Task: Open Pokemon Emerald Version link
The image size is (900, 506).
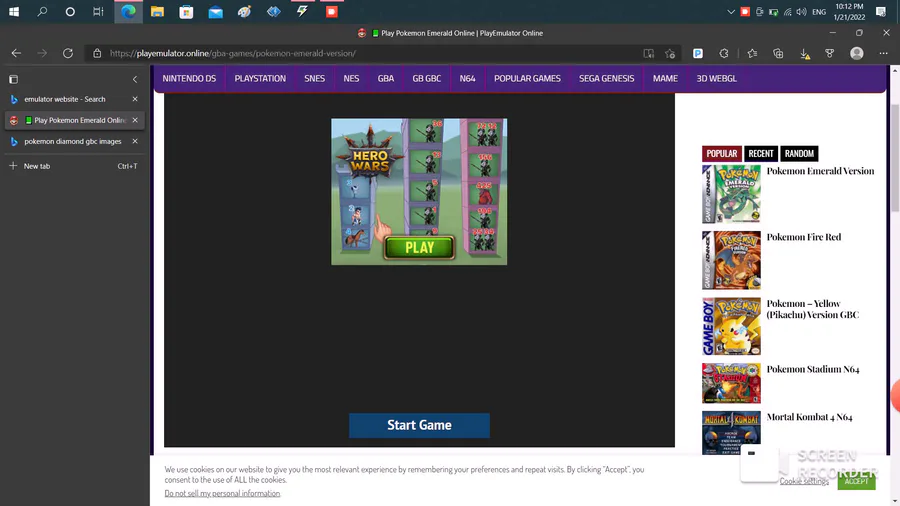Action: 820,171
